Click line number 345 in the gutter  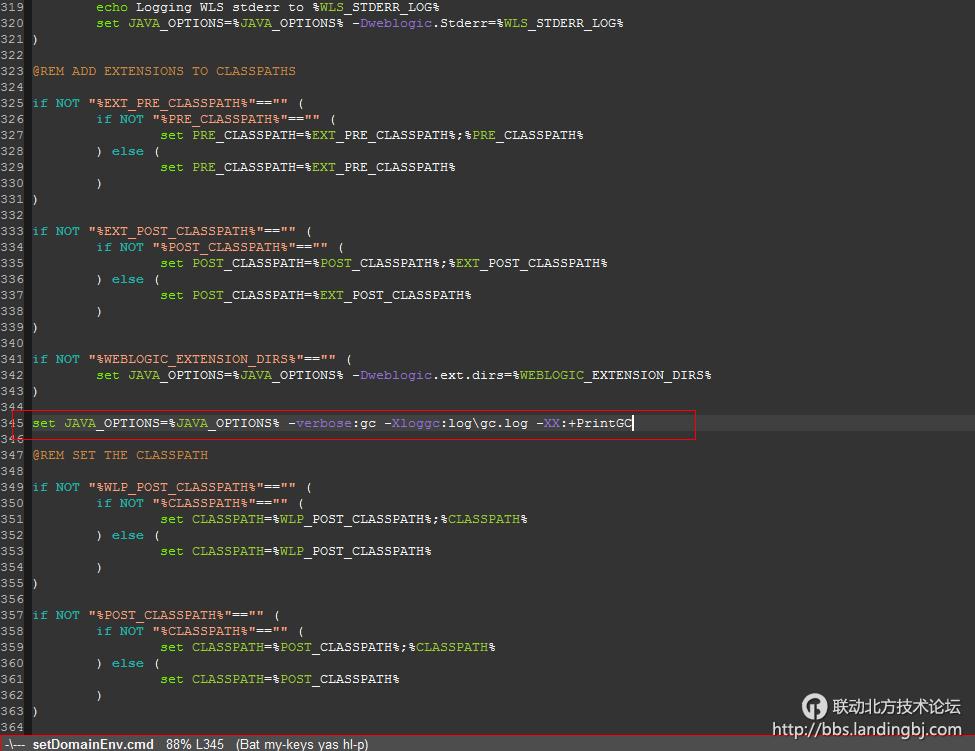12,423
